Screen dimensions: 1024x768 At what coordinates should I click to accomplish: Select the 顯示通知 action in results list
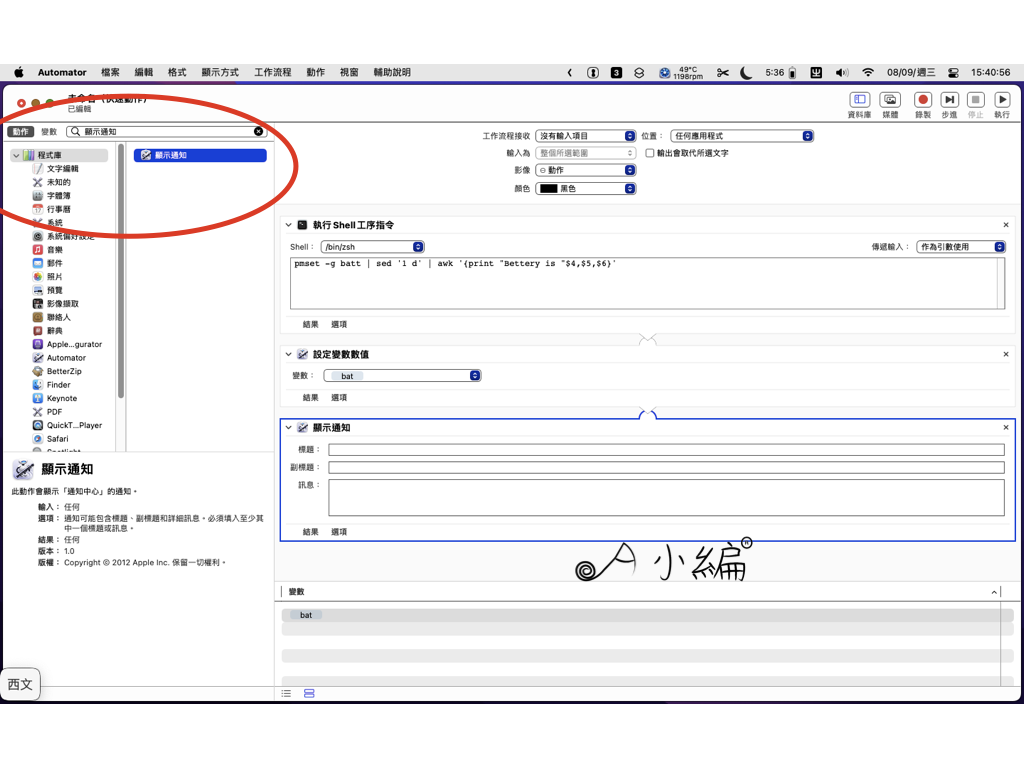point(200,155)
